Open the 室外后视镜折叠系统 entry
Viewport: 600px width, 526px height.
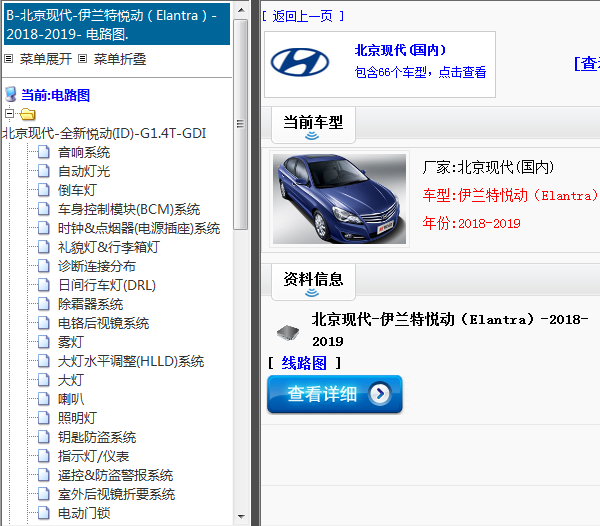coord(116,494)
